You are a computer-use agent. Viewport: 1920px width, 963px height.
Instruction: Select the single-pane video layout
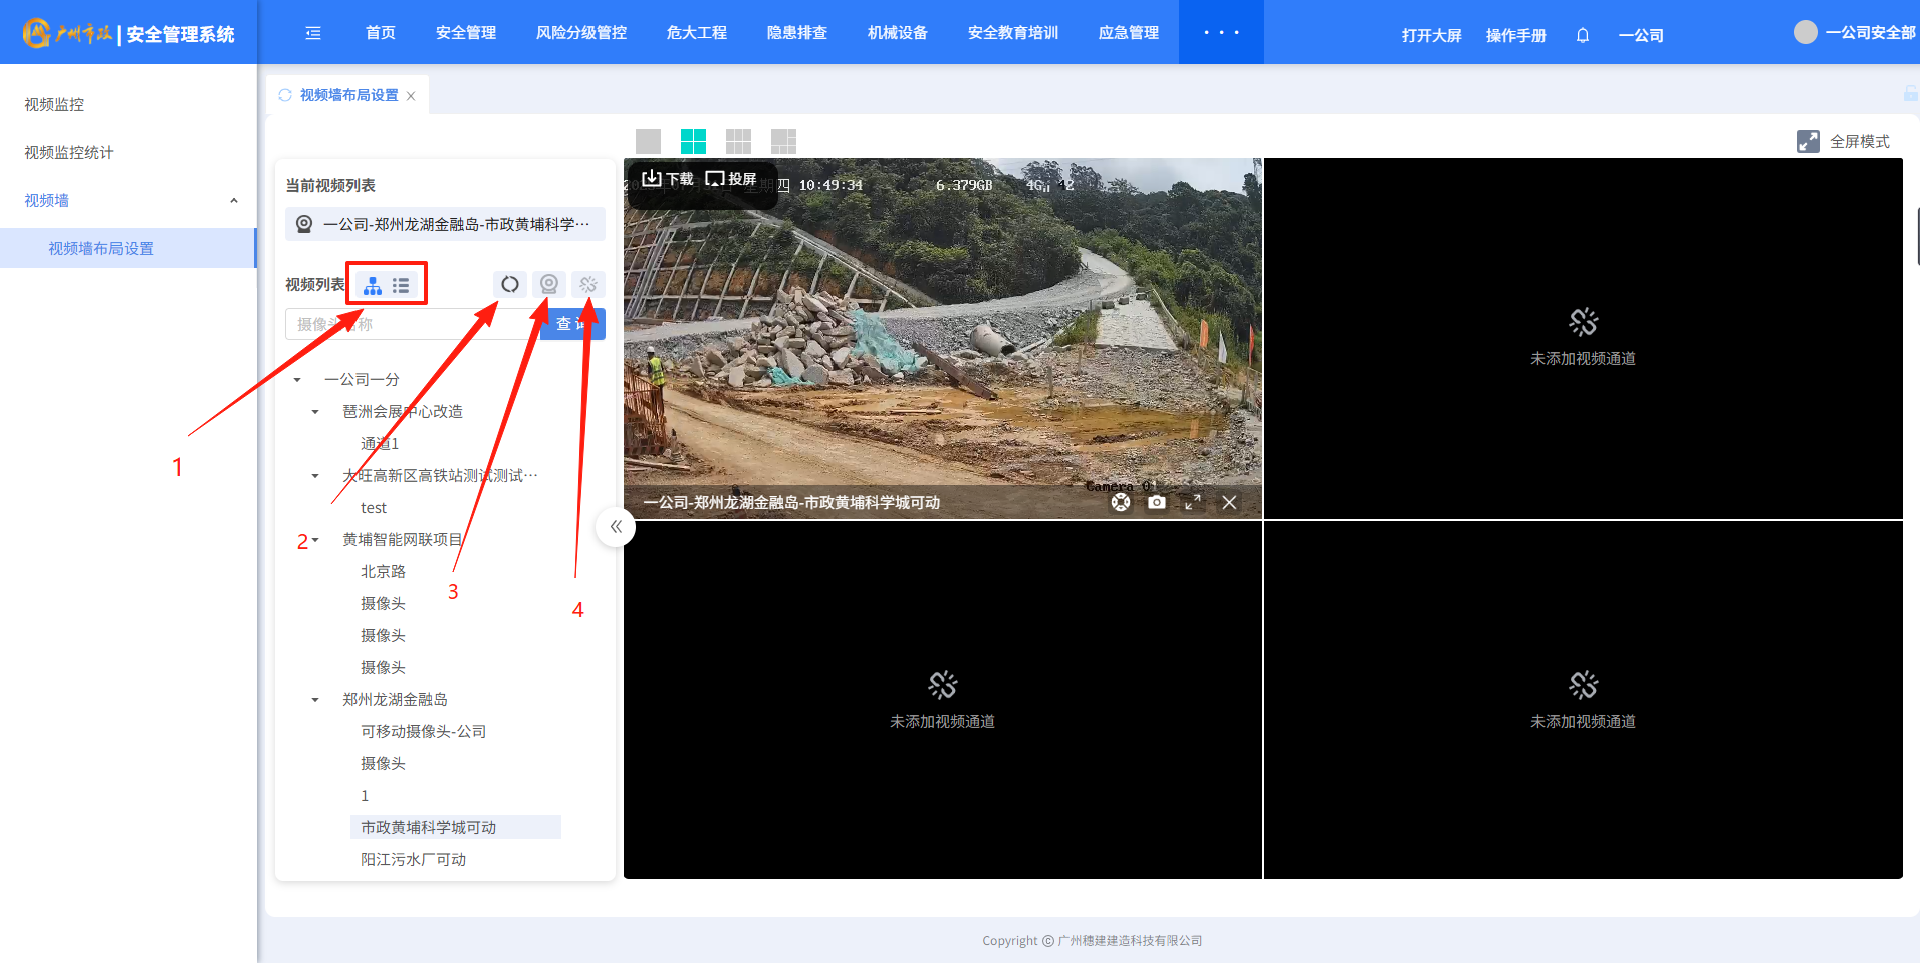(x=648, y=141)
